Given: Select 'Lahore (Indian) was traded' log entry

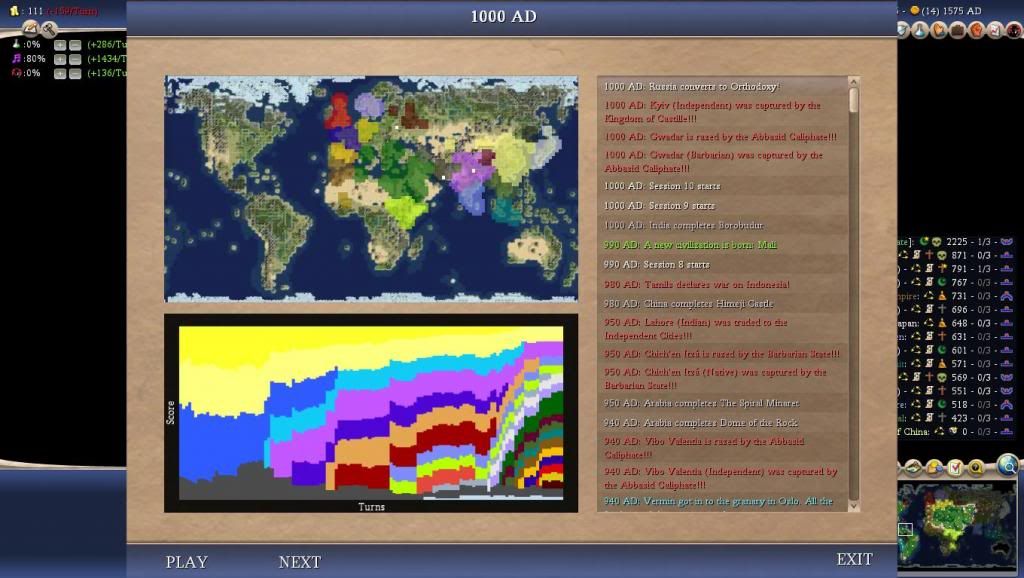Looking at the screenshot, I should pos(723,329).
